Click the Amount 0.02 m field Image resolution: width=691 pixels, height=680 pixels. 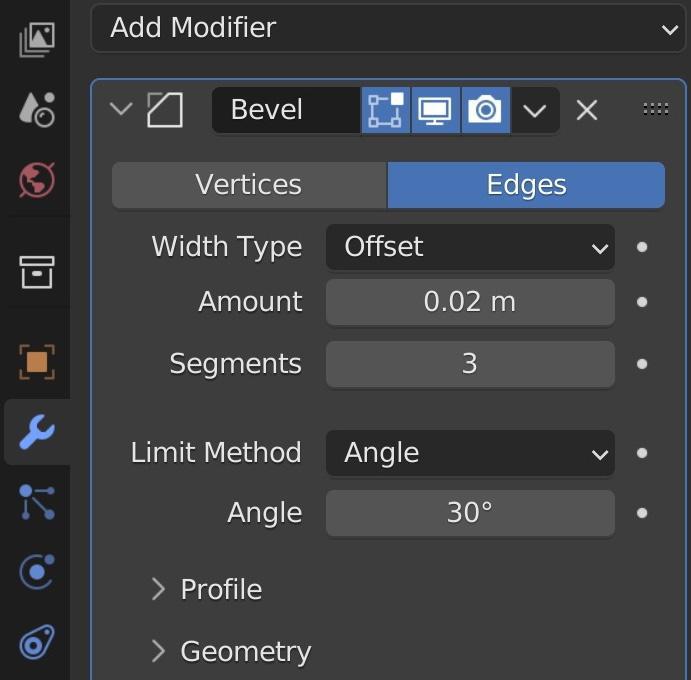(470, 302)
